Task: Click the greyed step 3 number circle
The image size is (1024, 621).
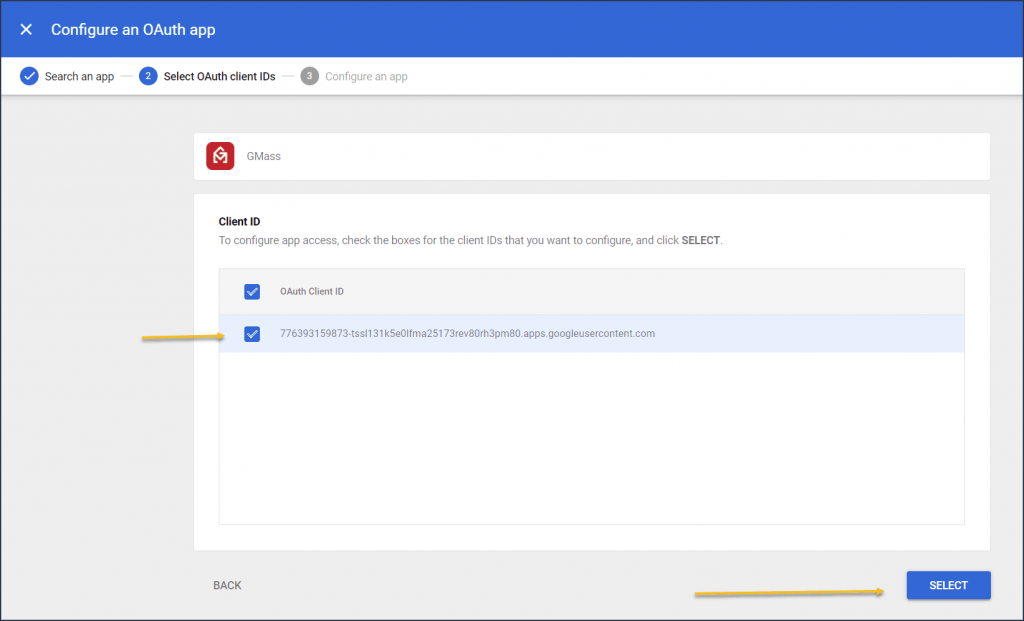Action: [x=310, y=76]
